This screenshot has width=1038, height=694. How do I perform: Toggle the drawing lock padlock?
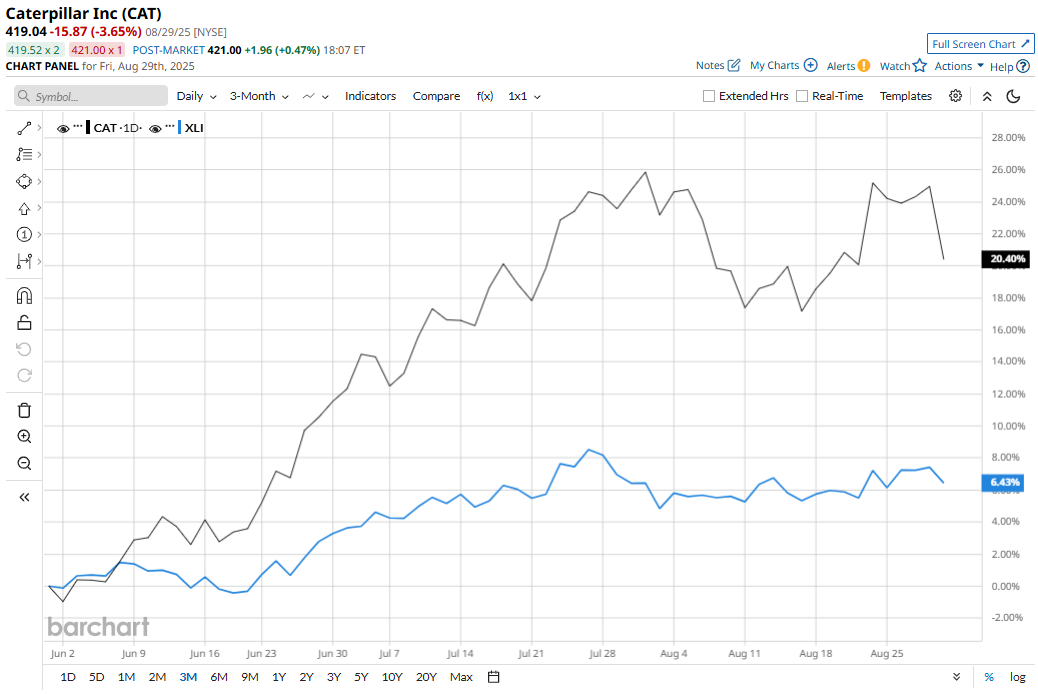click(x=24, y=322)
